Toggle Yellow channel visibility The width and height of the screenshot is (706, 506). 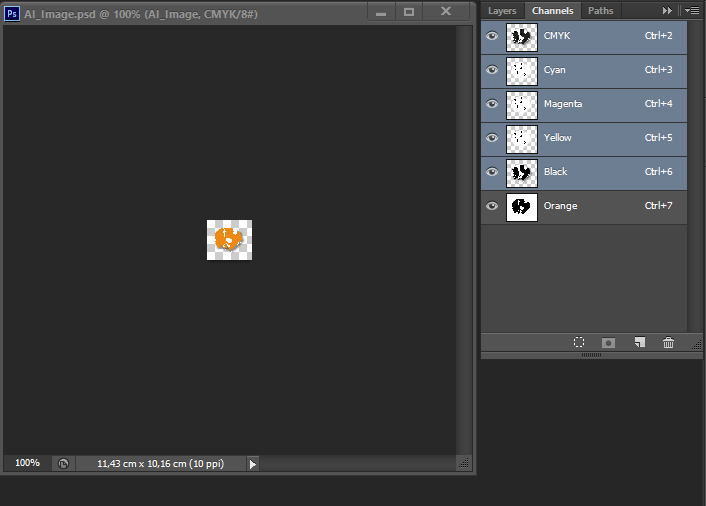(492, 138)
